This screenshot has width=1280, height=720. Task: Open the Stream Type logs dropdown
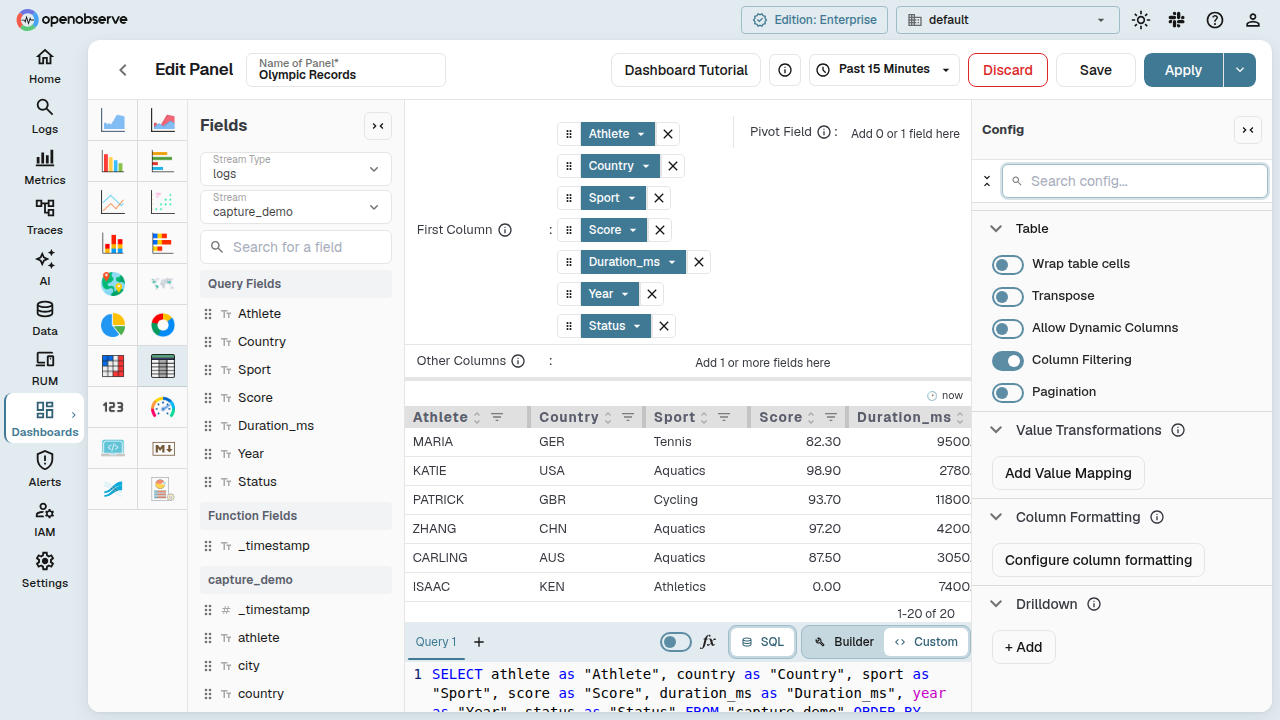[x=296, y=168]
